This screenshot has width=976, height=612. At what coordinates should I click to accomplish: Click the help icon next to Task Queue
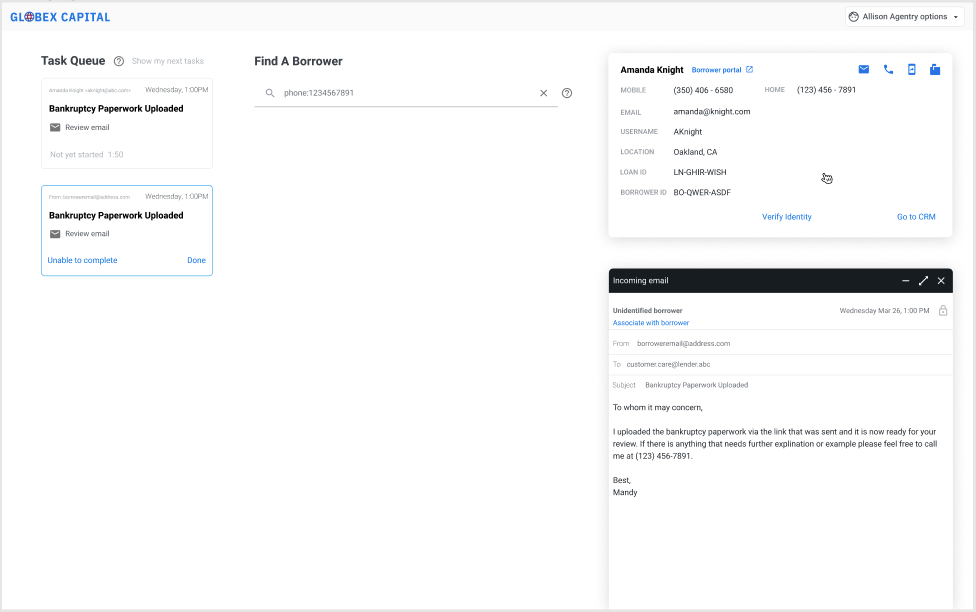pos(119,61)
